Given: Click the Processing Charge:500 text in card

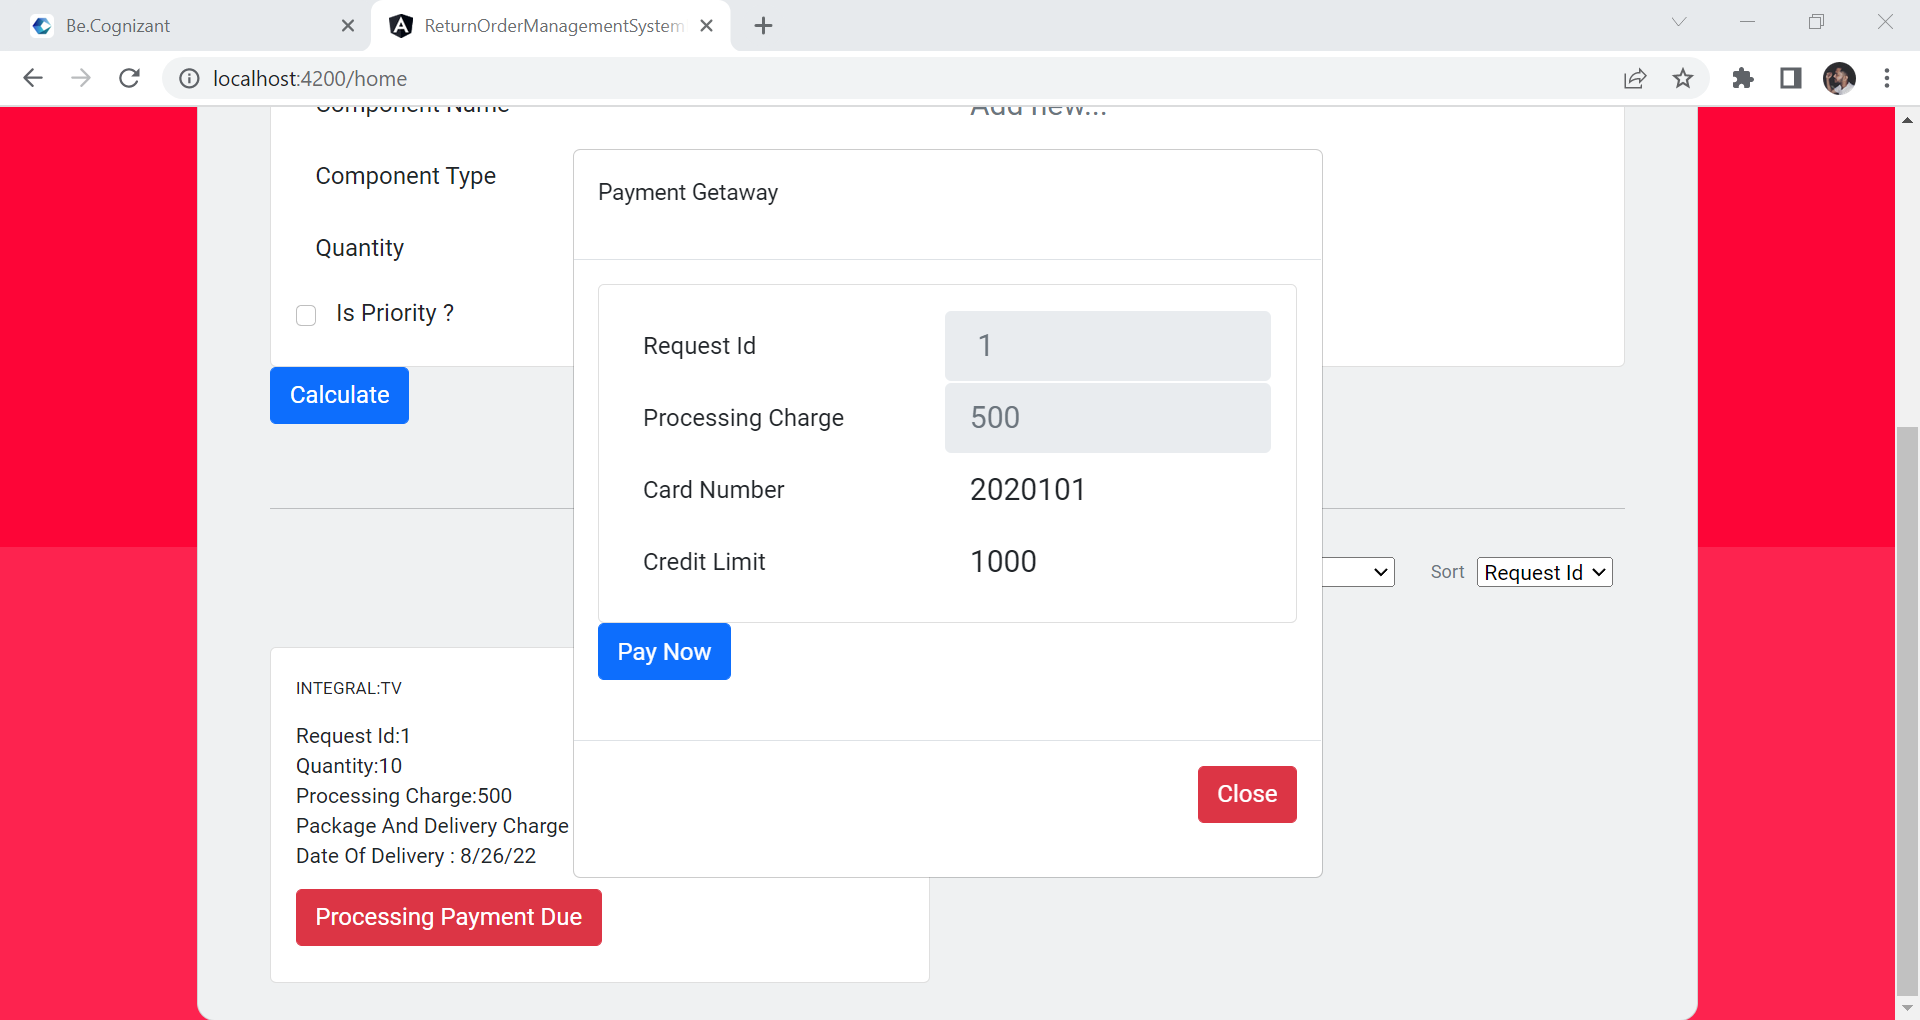Looking at the screenshot, I should [x=404, y=796].
